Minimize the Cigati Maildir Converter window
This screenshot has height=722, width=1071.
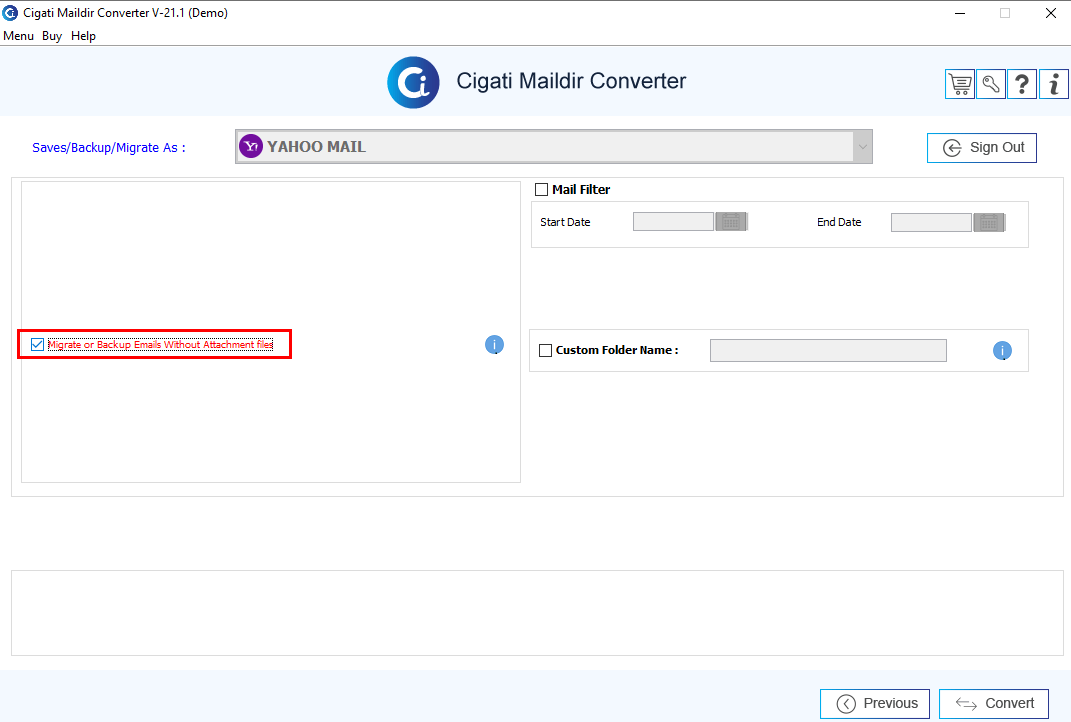tap(960, 13)
